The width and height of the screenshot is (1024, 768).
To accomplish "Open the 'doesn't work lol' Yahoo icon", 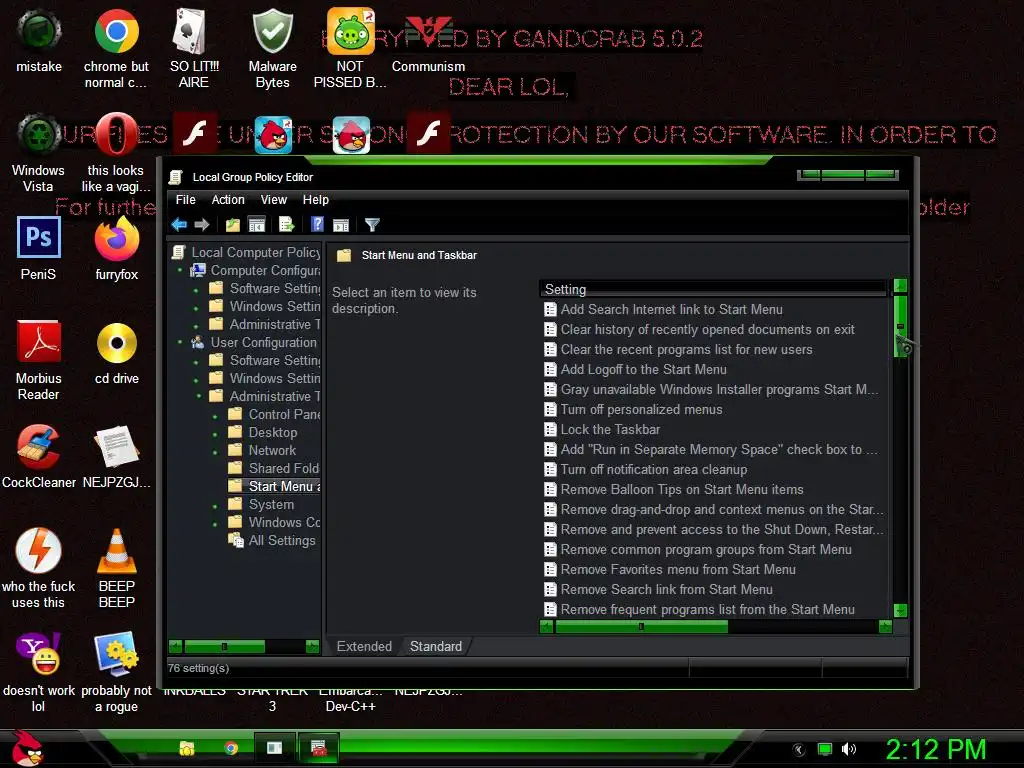I will (x=39, y=673).
